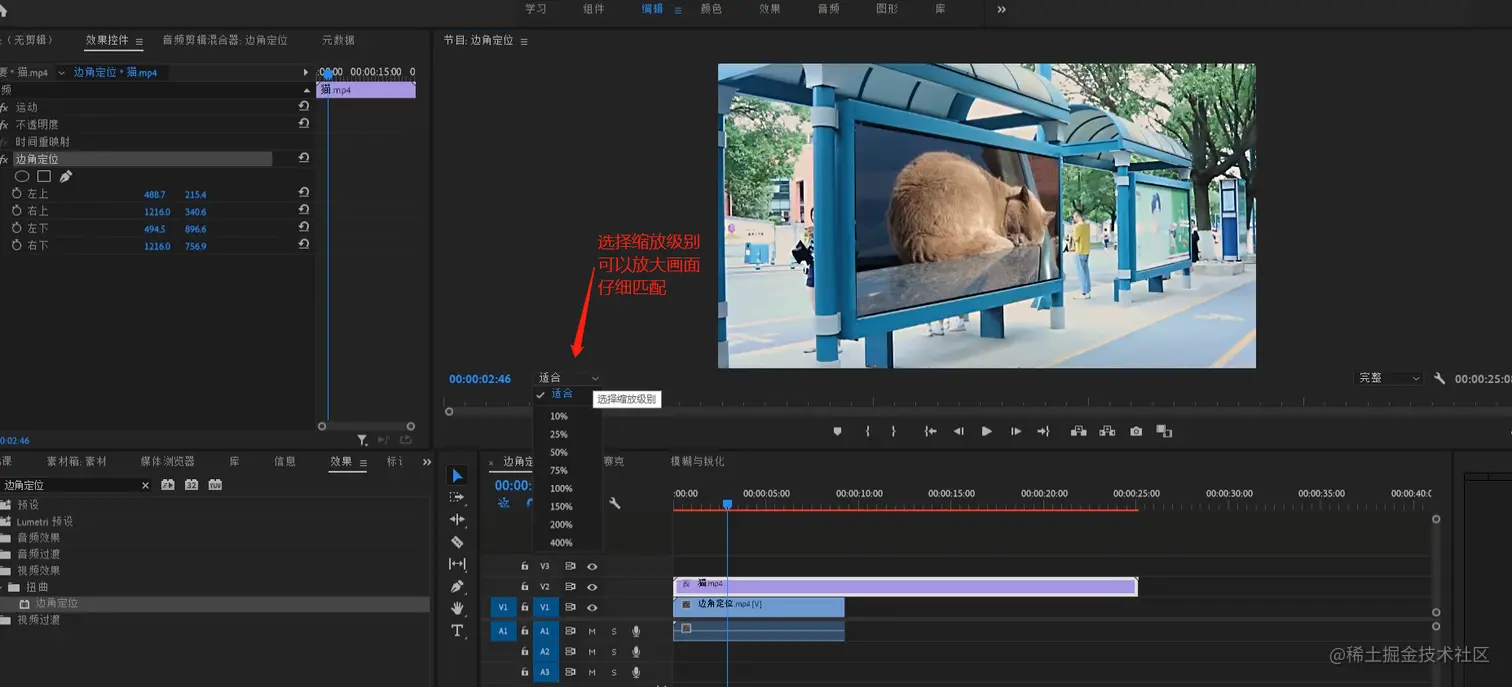Open the 适合 zoom level dropdown
The height and width of the screenshot is (687, 1512).
(x=569, y=378)
